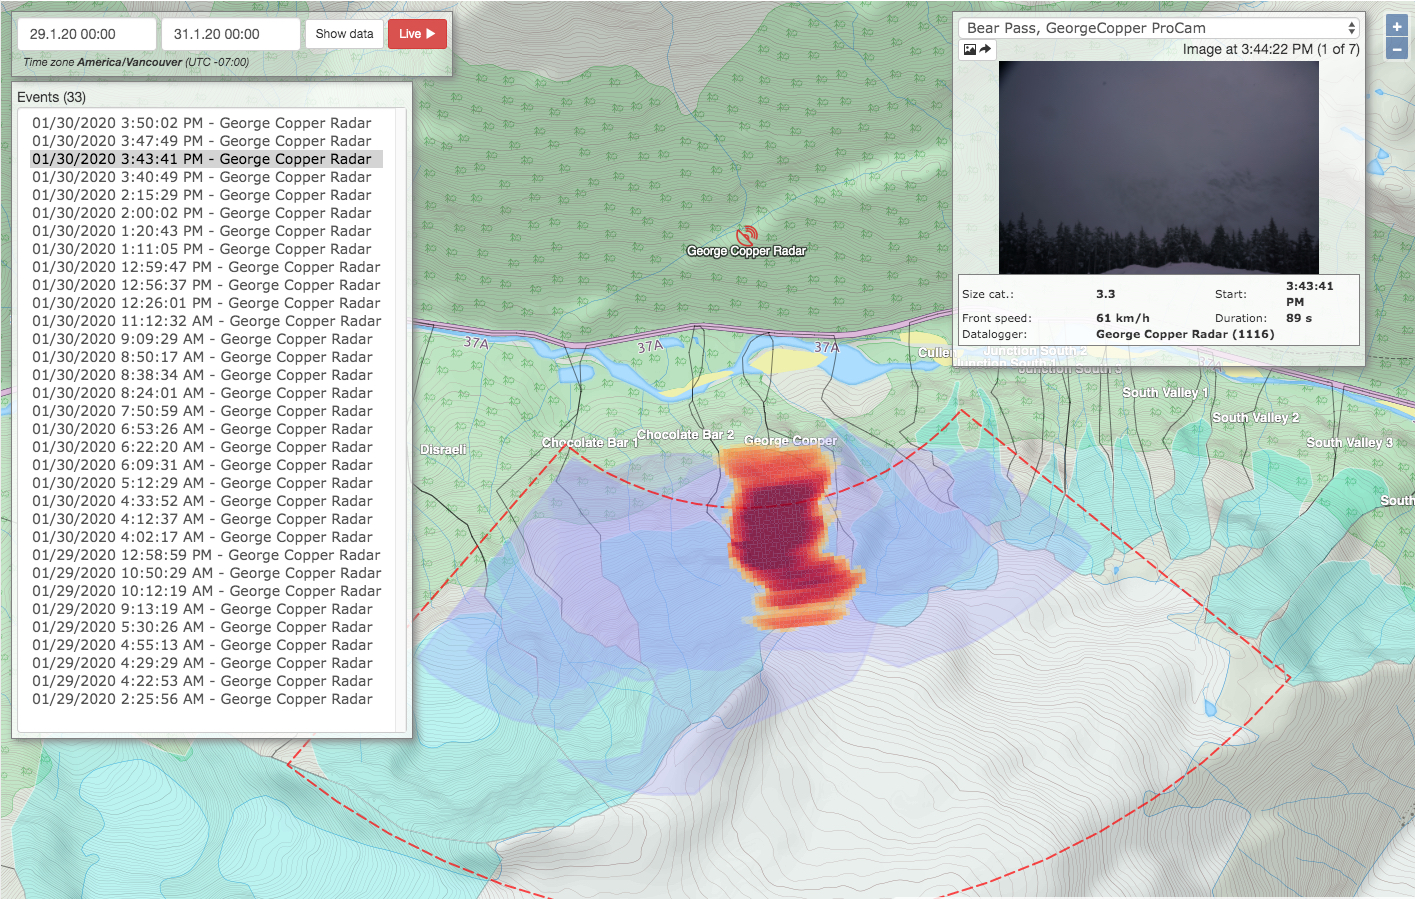Click the George Copper Radar map marker
Viewport: 1415px width, 899px height.
pyautogui.click(x=746, y=235)
